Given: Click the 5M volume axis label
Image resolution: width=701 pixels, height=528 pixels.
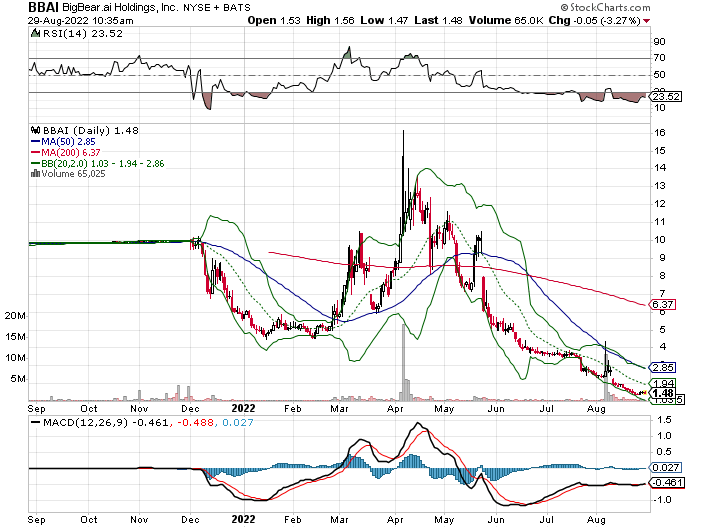Looking at the screenshot, I should coord(18,379).
